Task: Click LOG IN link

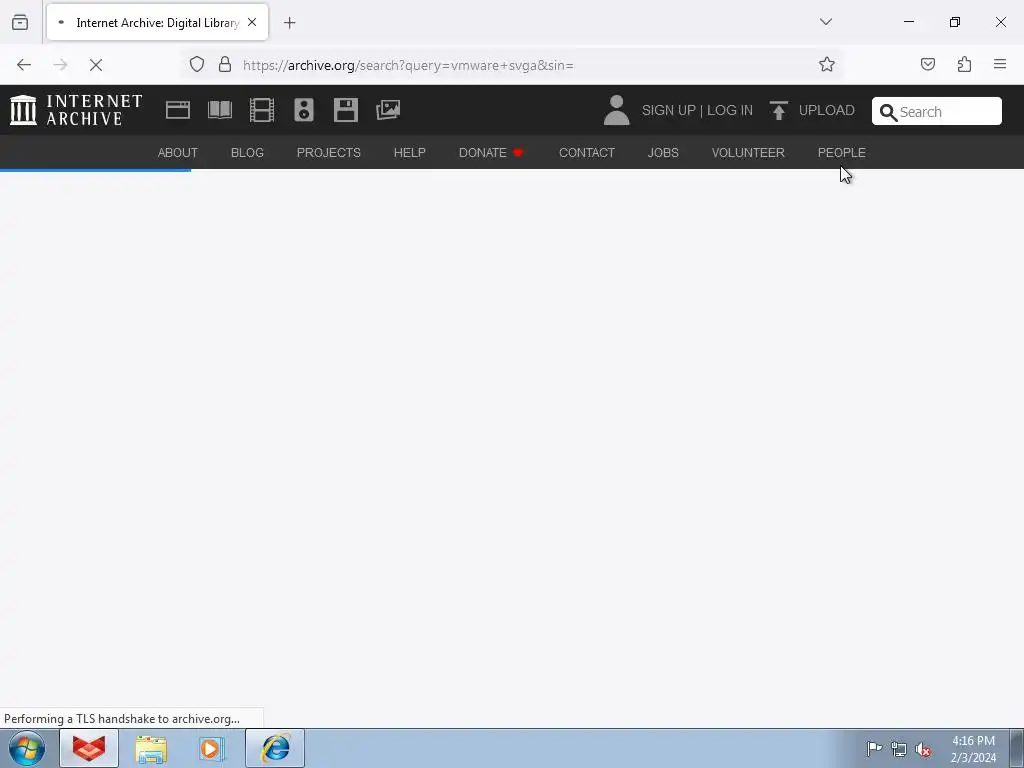Action: pyautogui.click(x=730, y=110)
